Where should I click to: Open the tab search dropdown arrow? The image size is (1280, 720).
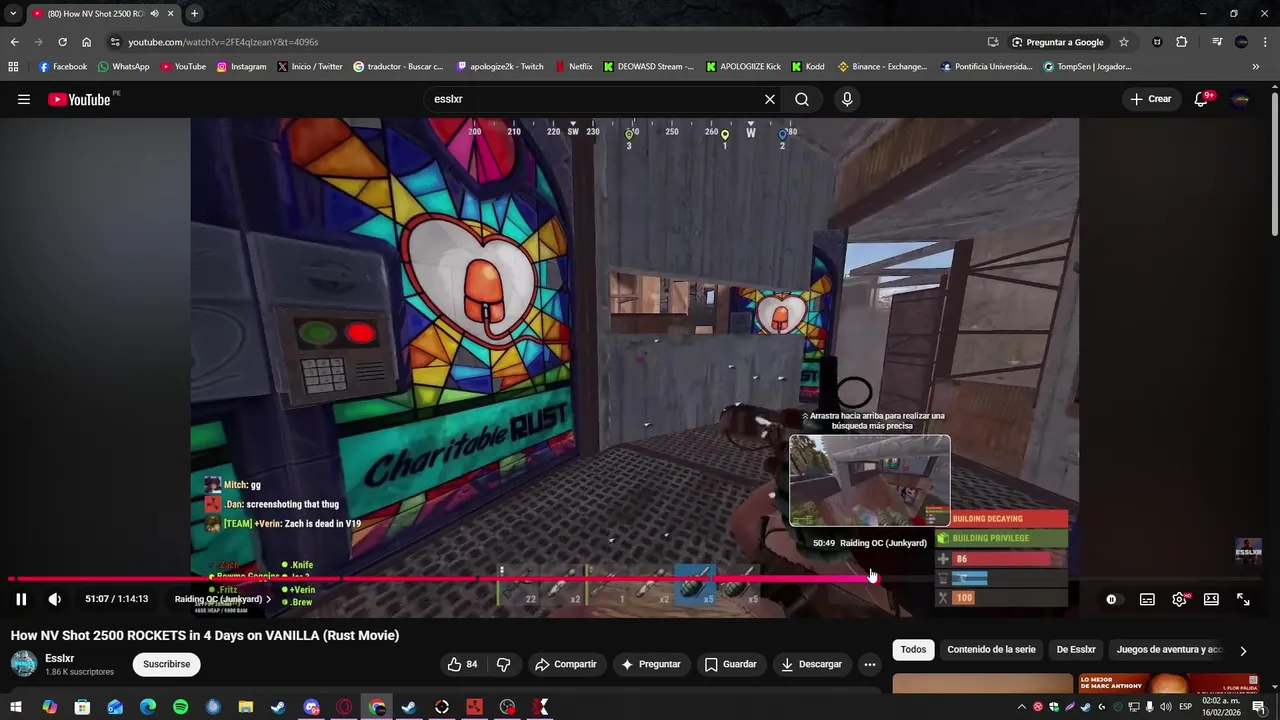pyautogui.click(x=13, y=13)
